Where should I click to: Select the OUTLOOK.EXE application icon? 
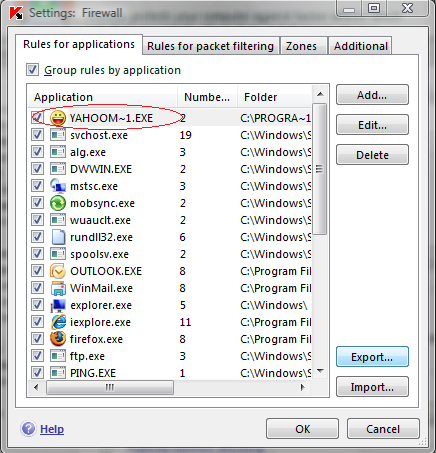[58, 271]
